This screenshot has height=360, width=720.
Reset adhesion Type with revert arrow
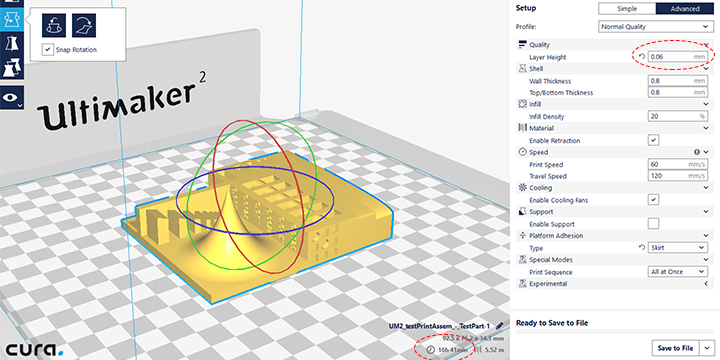642,248
